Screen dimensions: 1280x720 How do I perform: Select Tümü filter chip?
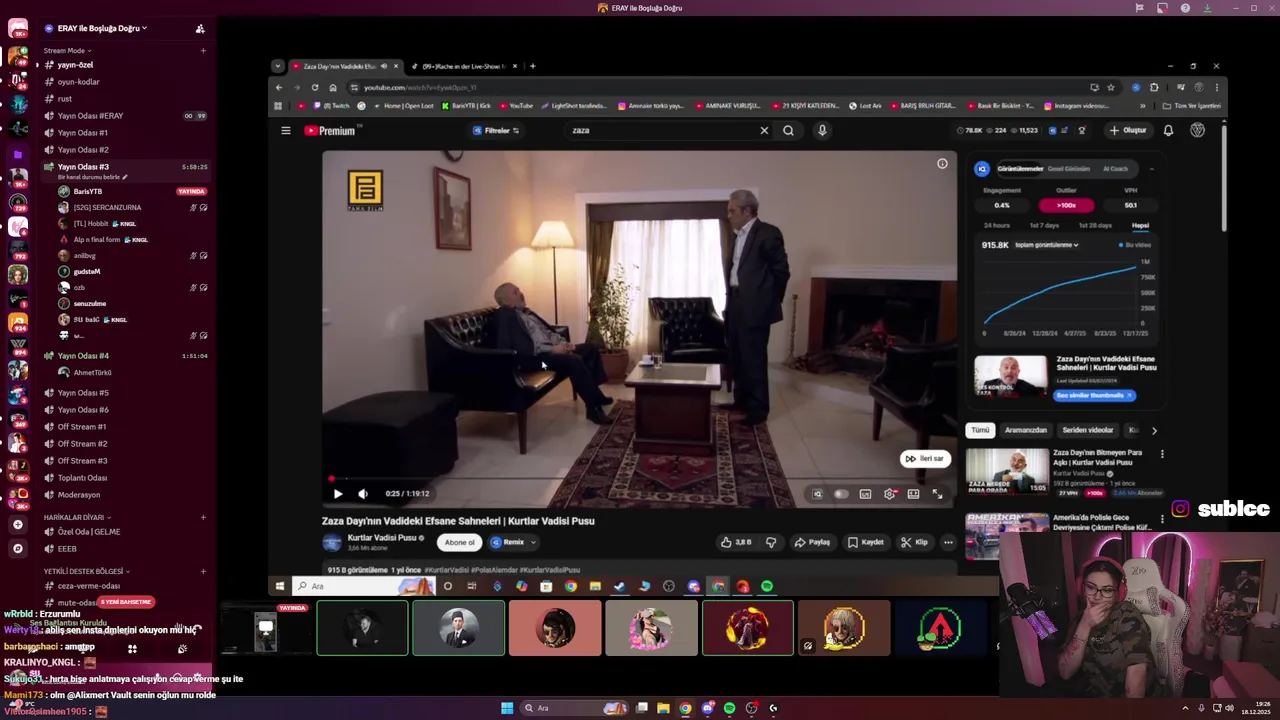980,430
